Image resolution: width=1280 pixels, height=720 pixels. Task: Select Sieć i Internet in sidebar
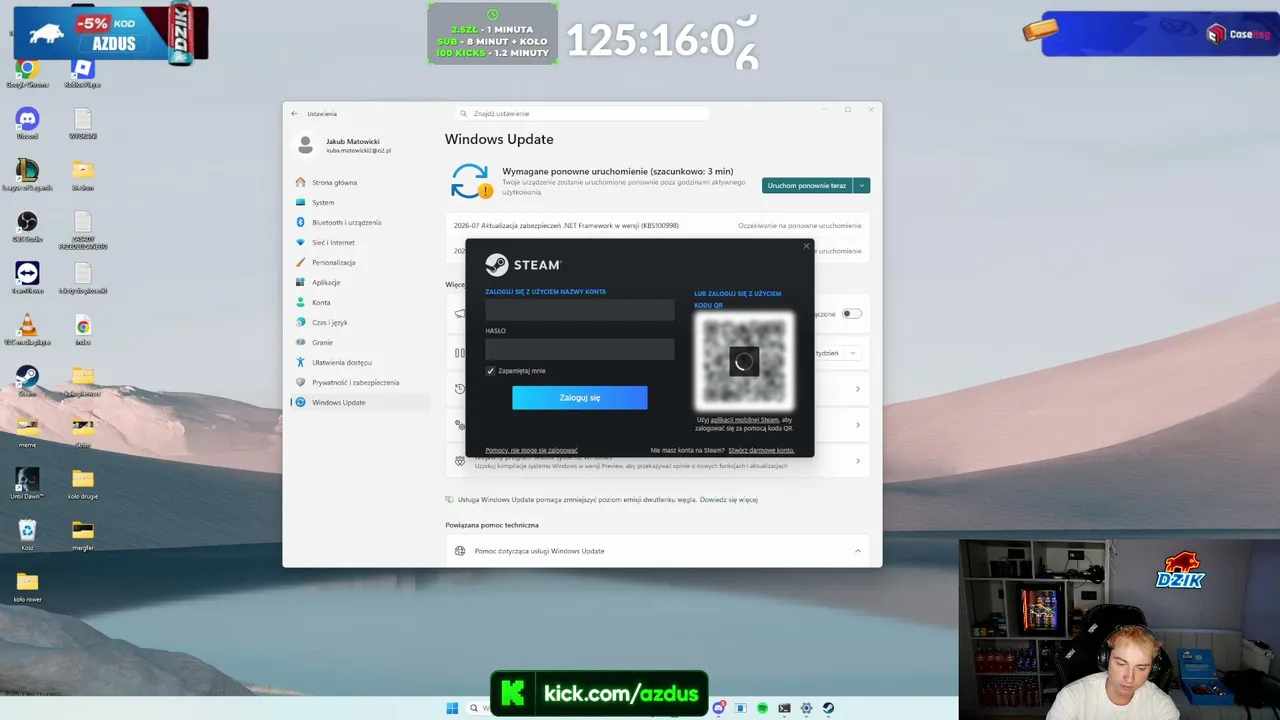360,243
